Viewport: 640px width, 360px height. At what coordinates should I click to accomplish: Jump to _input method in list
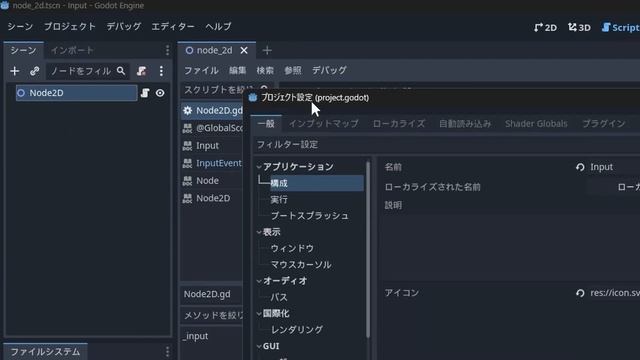pyautogui.click(x=196, y=336)
